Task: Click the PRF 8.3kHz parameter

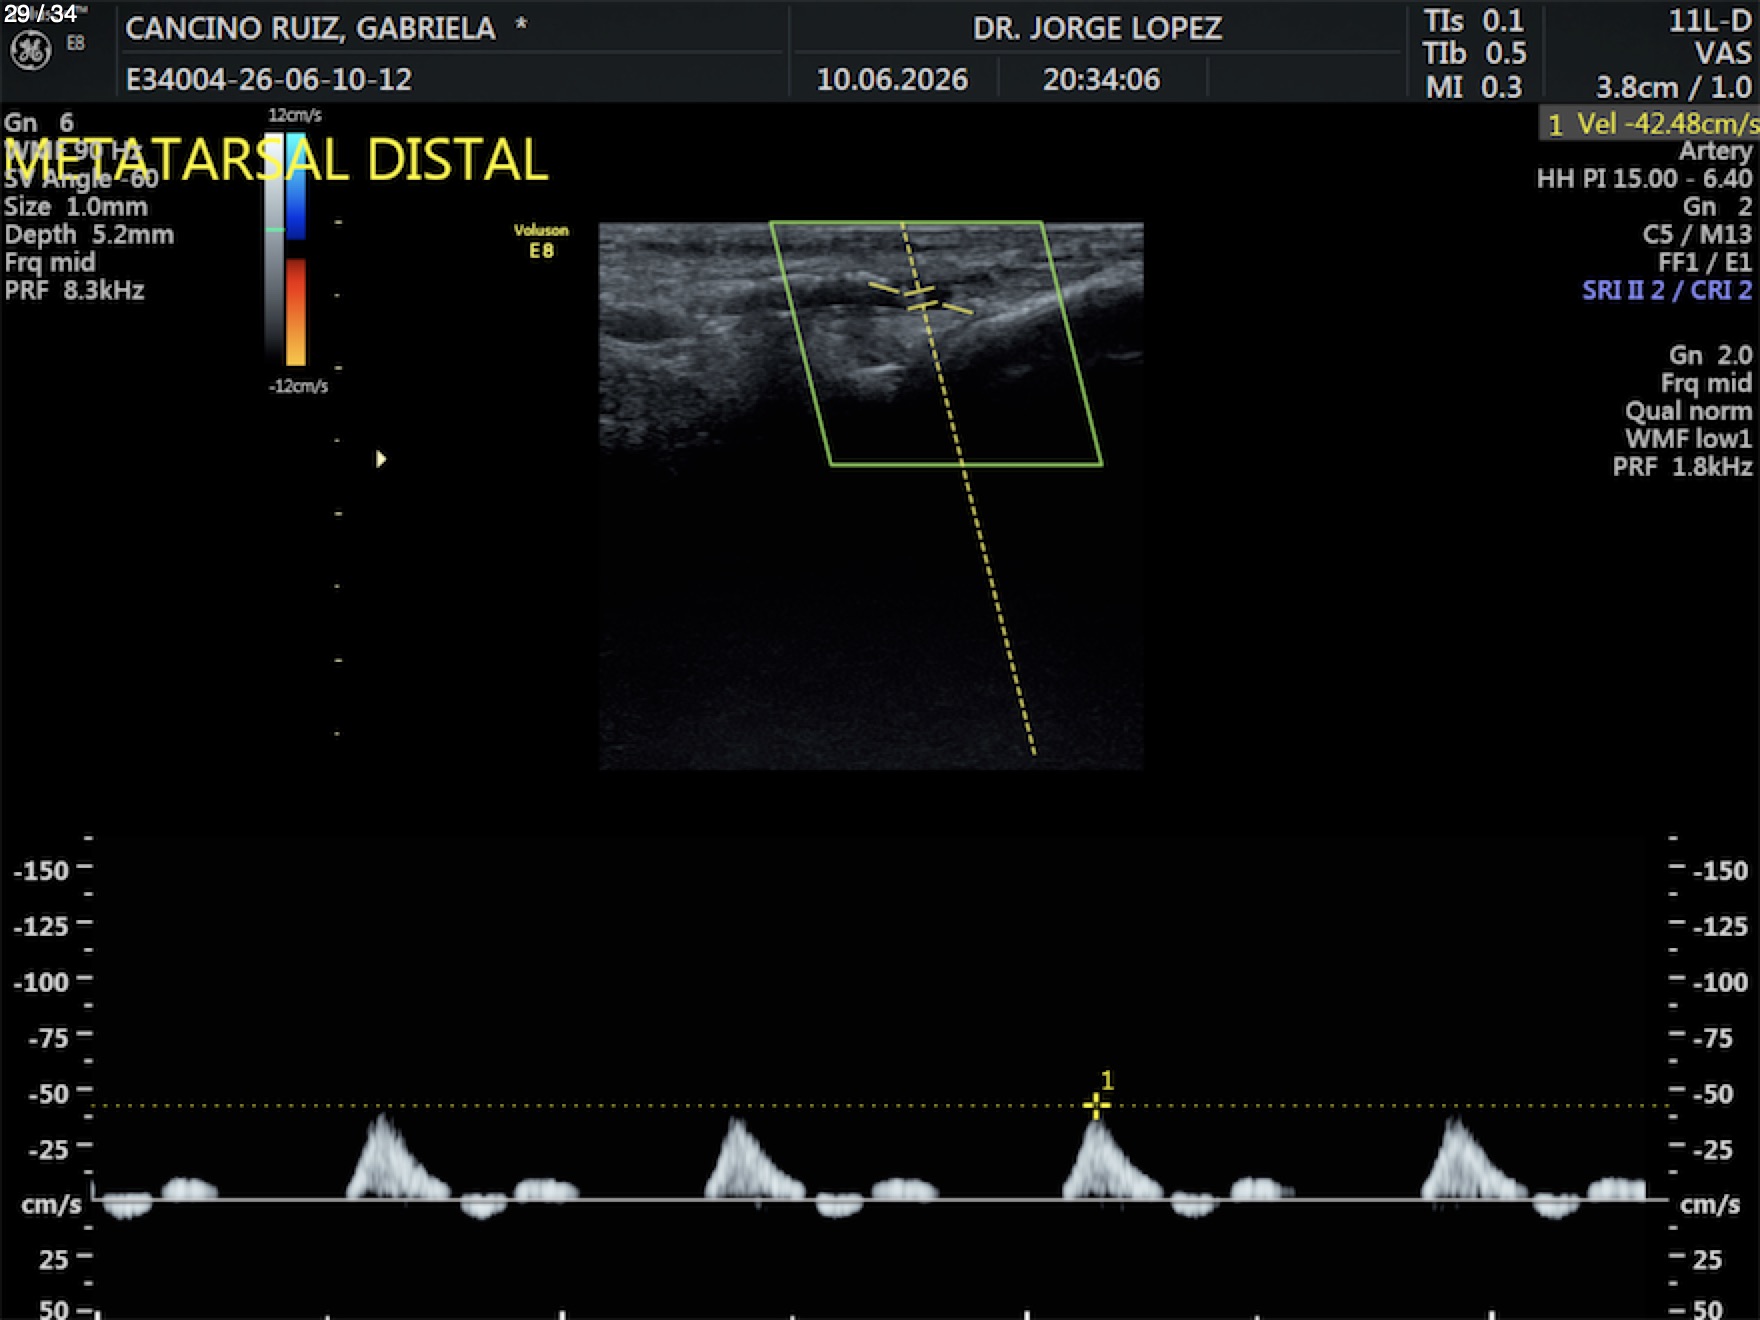Action: [x=75, y=291]
